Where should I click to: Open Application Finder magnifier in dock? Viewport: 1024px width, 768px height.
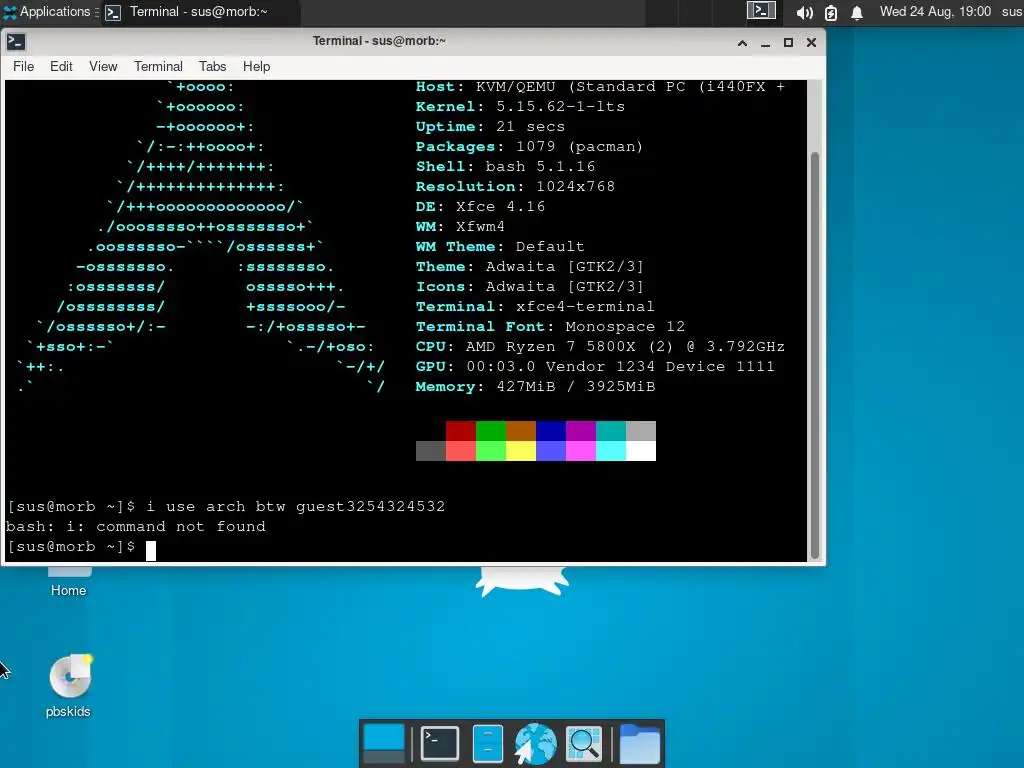pyautogui.click(x=583, y=743)
